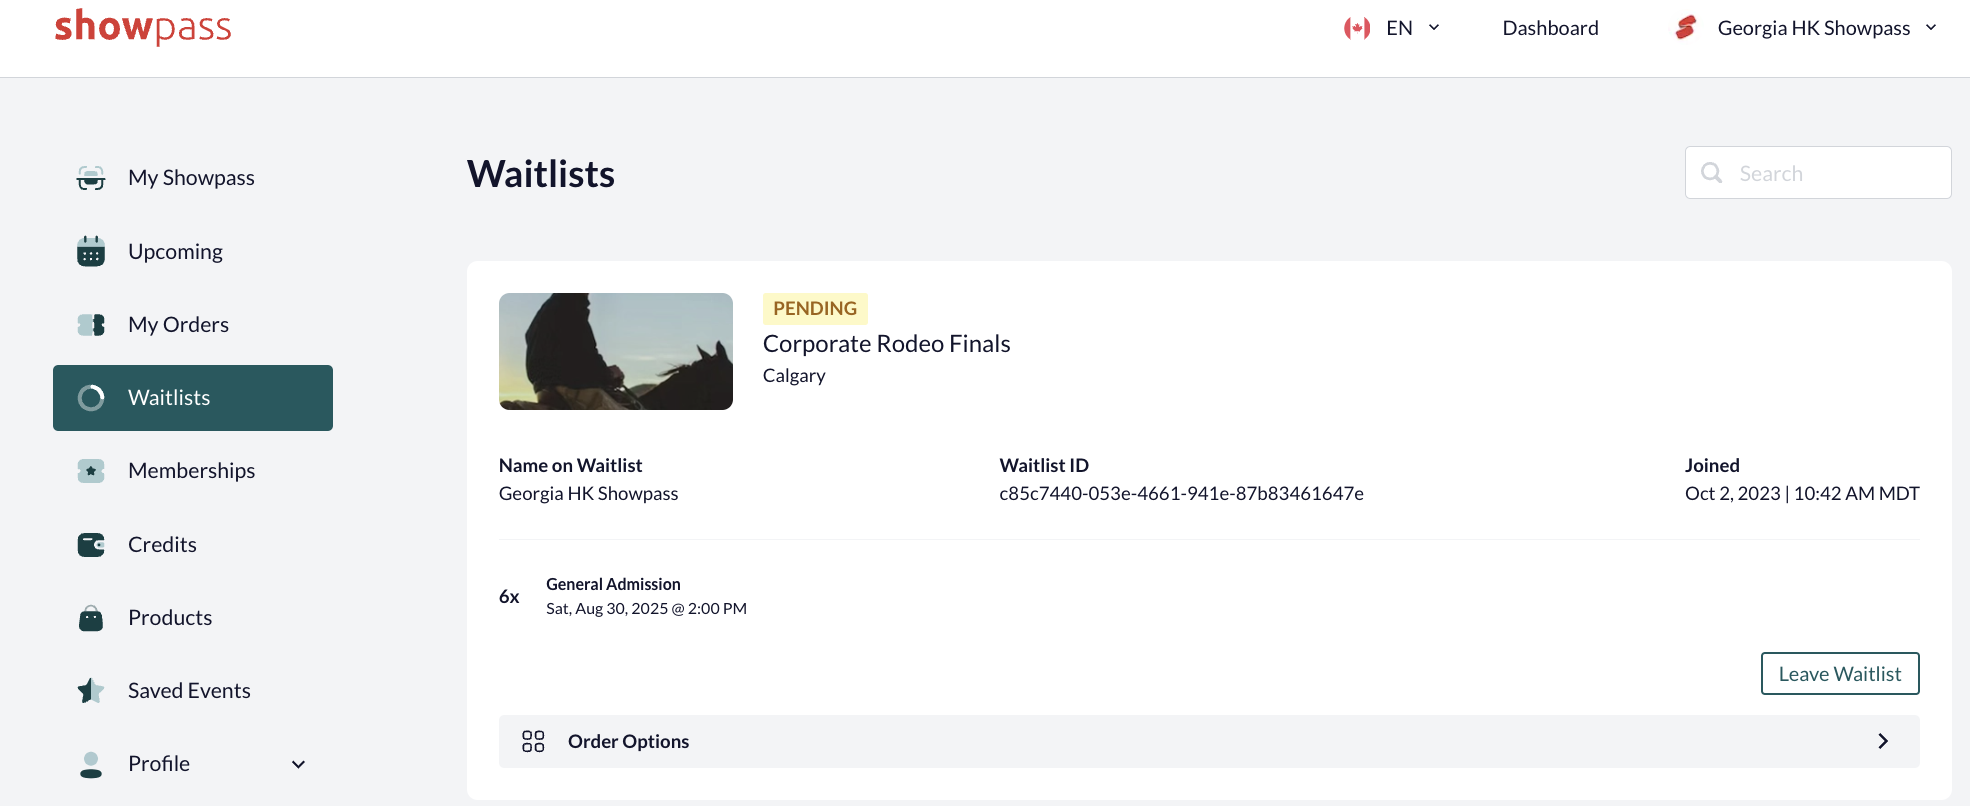Open Memberships

191,471
